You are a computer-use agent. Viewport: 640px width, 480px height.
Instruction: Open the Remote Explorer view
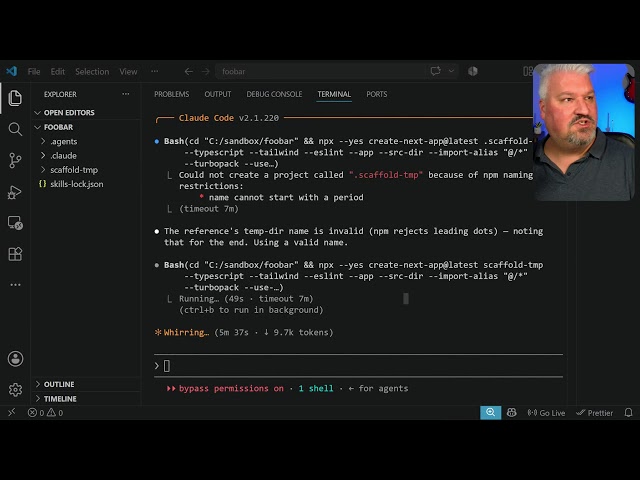tap(15, 223)
